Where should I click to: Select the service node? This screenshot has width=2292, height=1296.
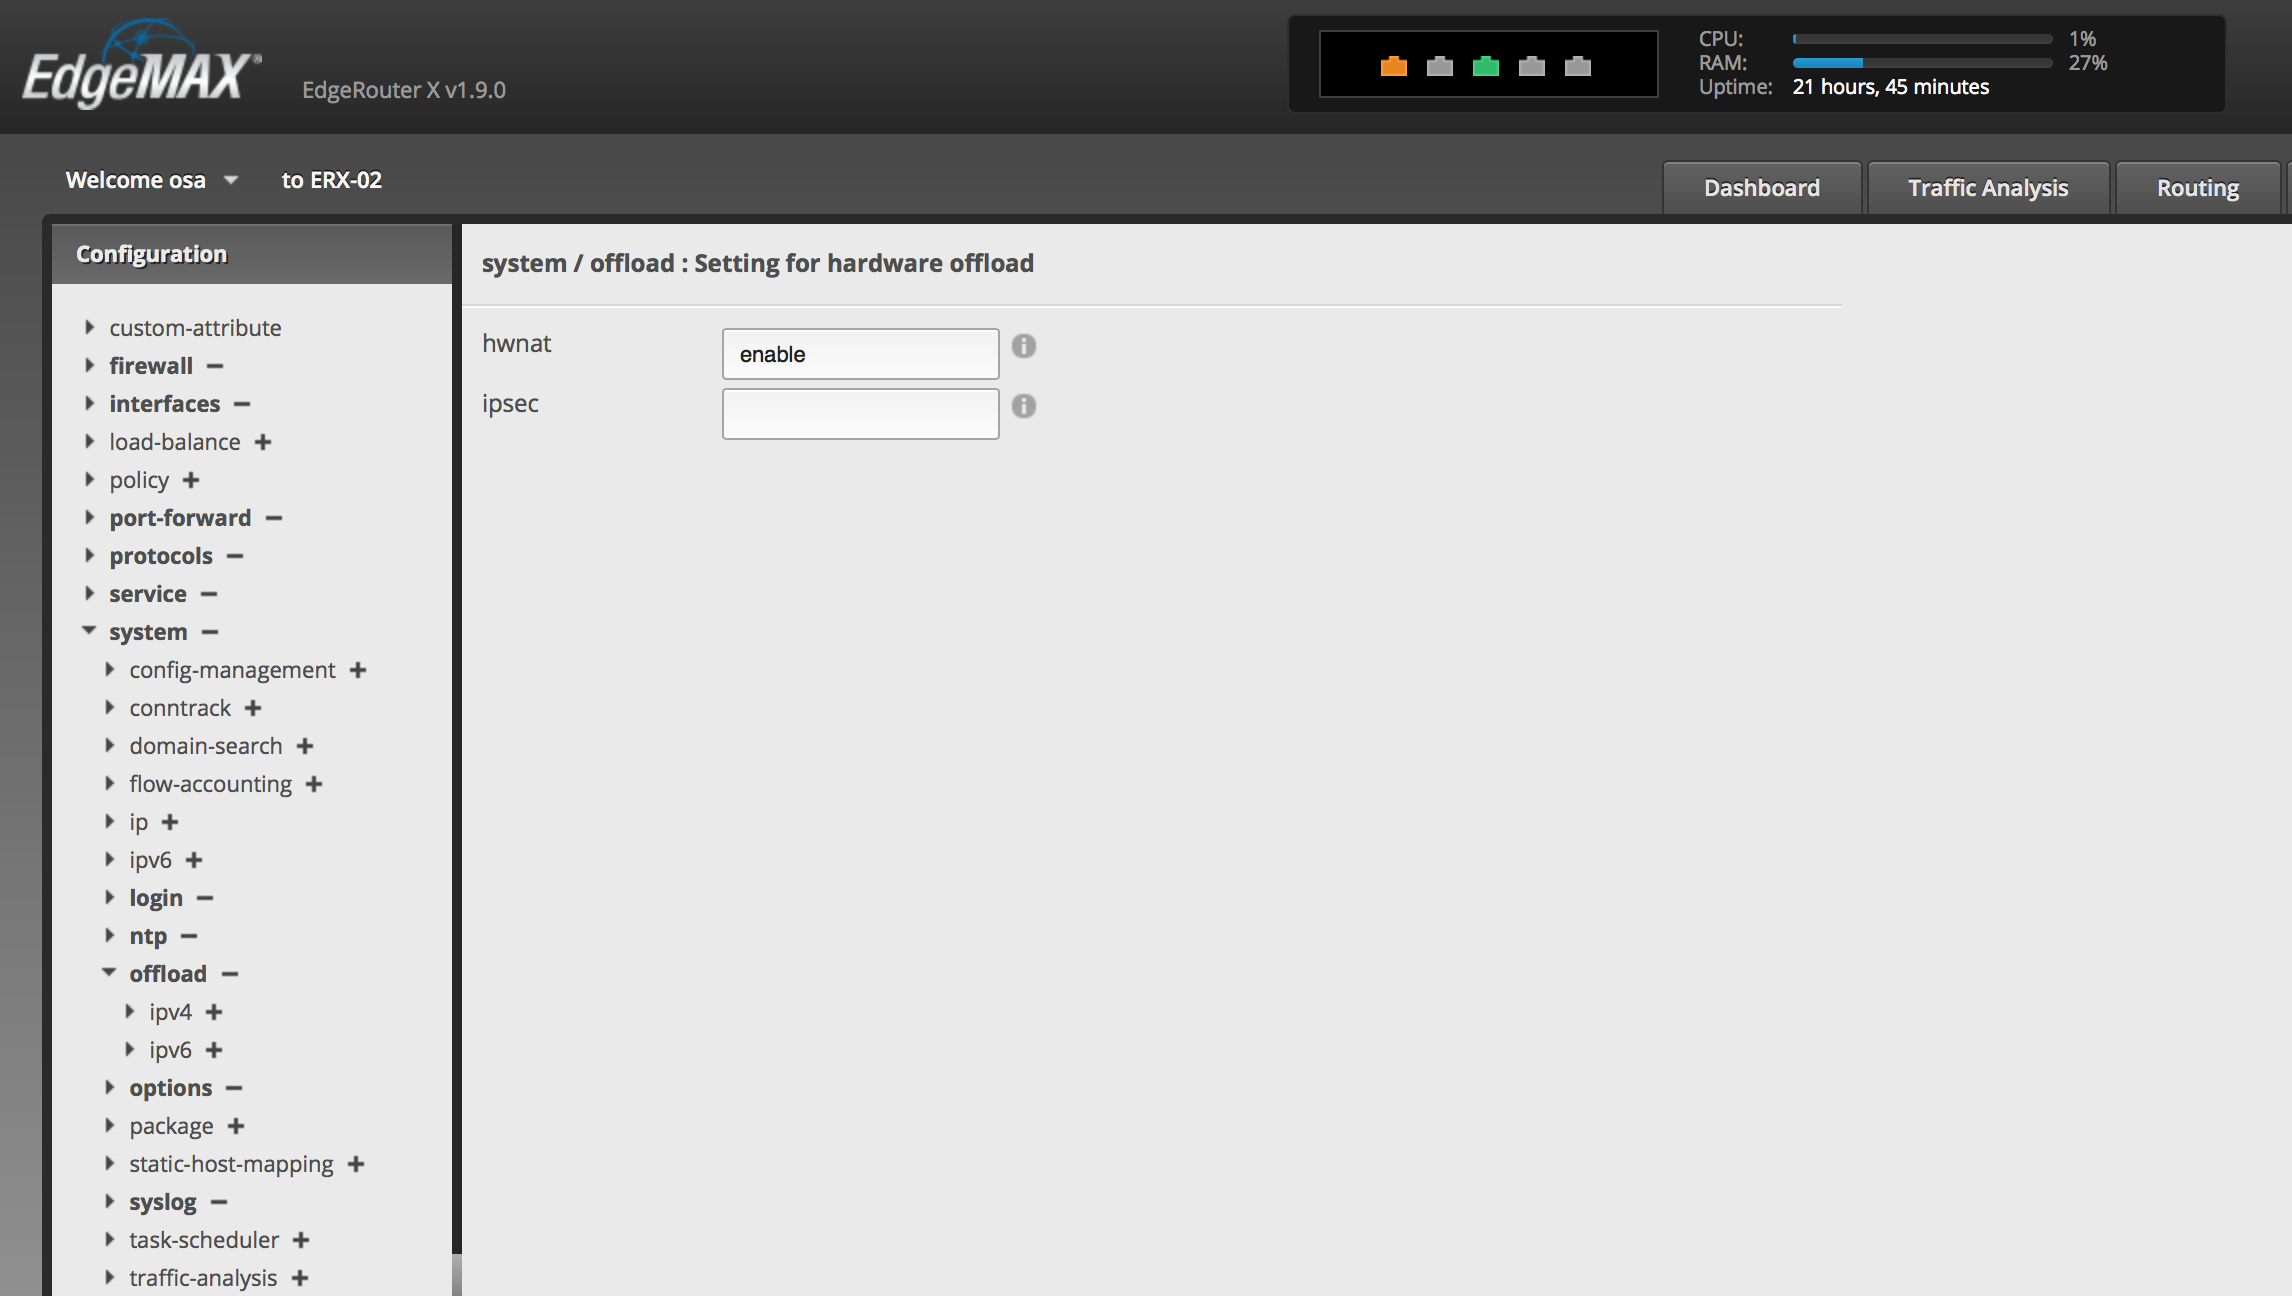point(148,594)
